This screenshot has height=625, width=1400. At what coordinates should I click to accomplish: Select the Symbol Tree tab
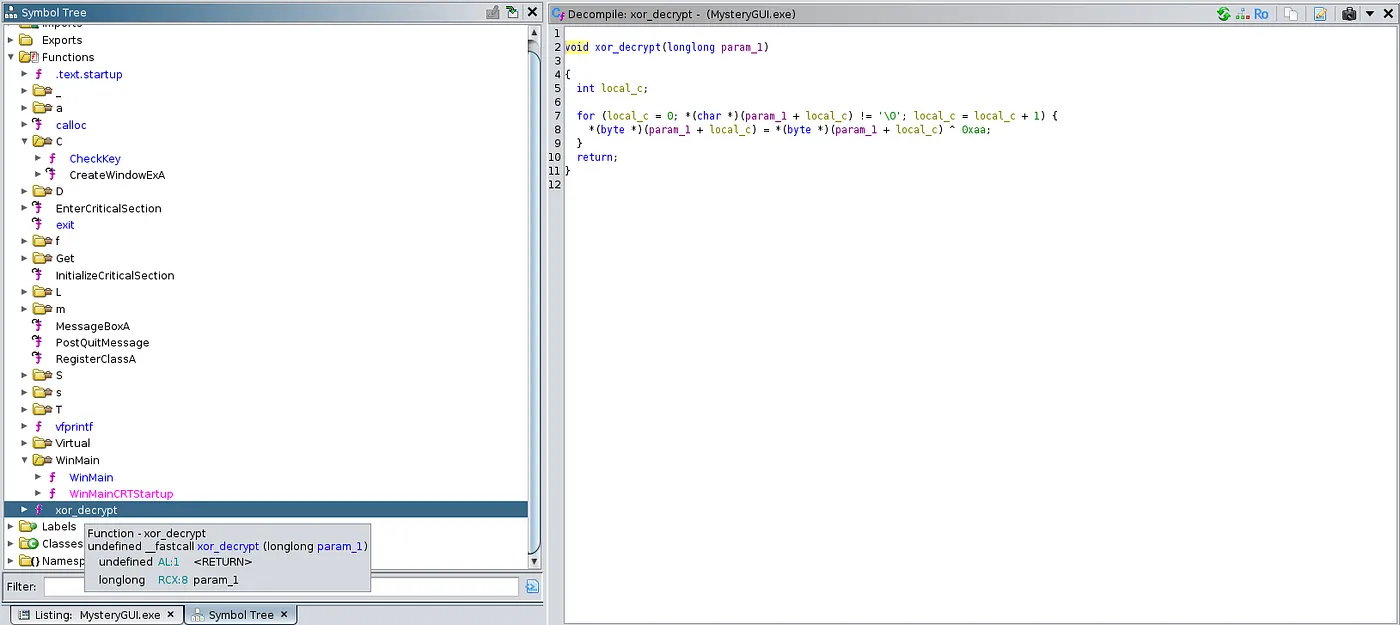(x=240, y=615)
